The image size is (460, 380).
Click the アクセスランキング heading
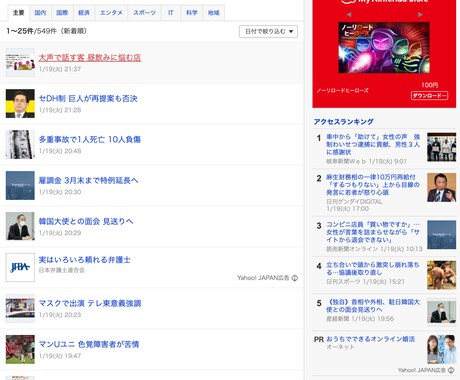click(343, 122)
